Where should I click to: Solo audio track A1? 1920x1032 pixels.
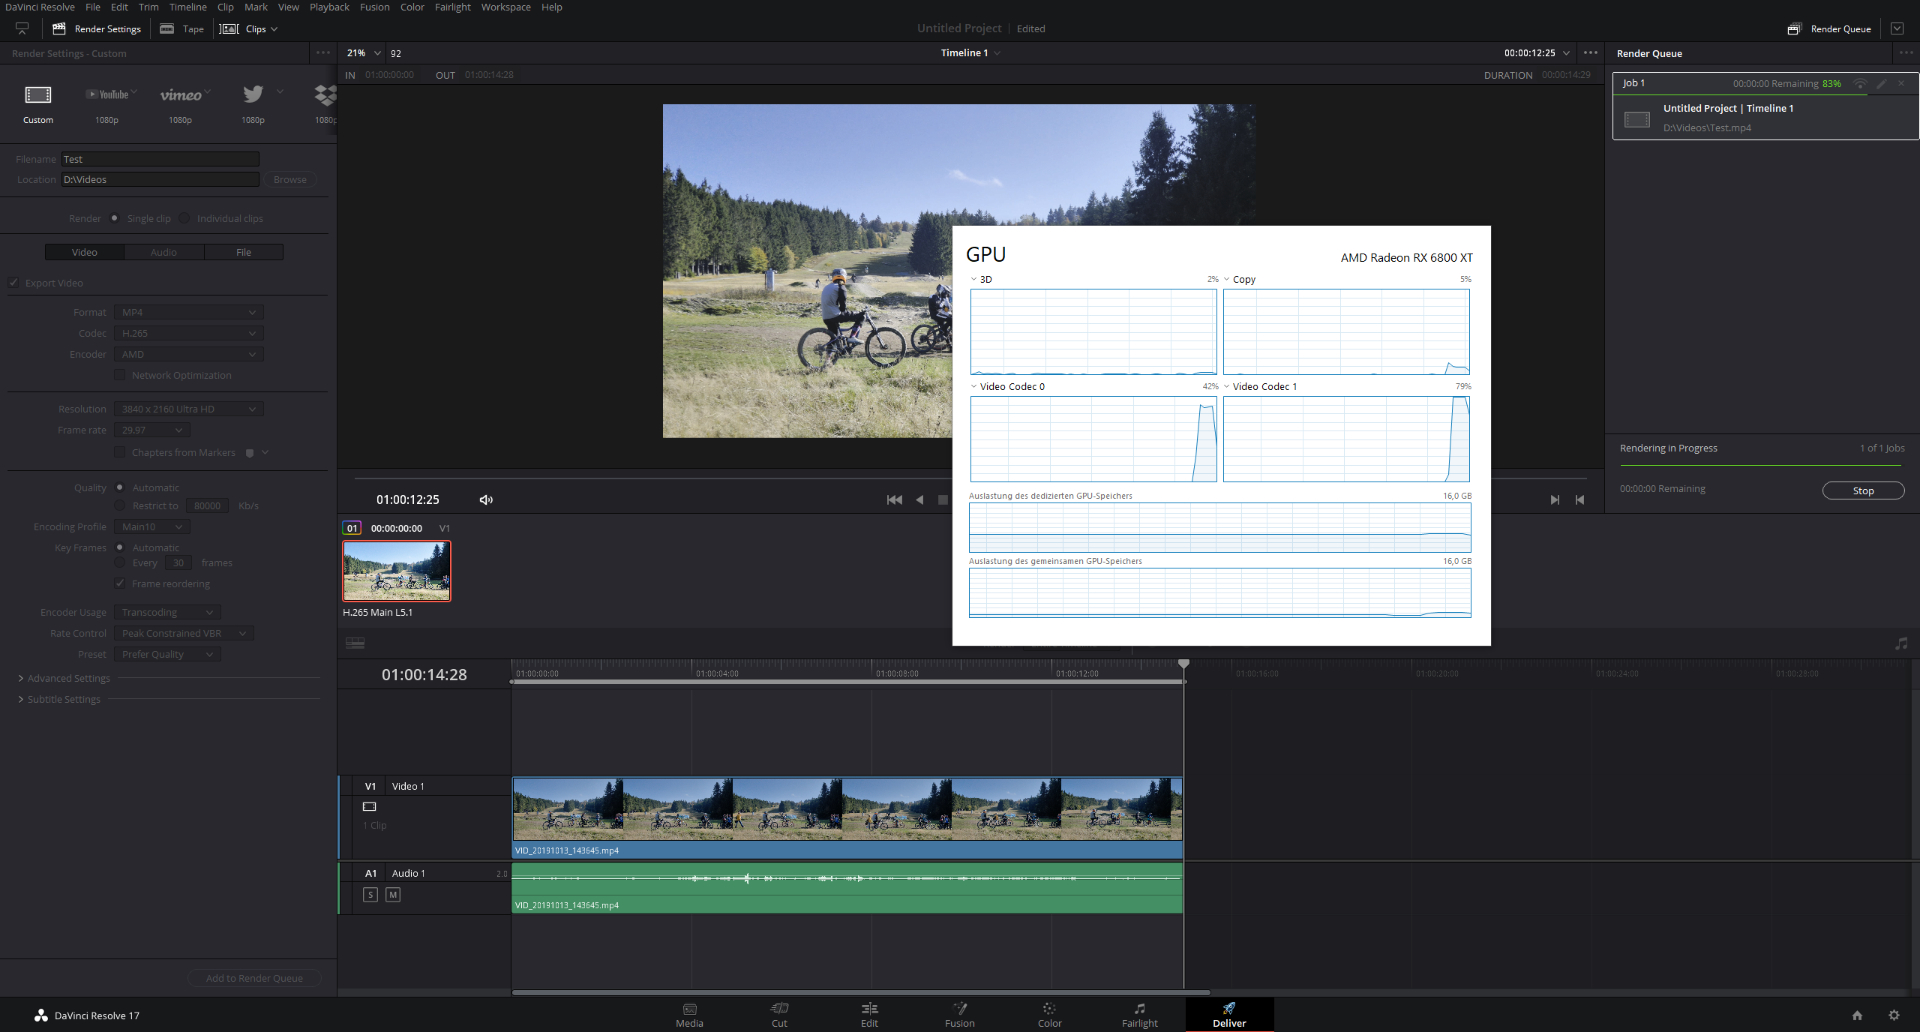pos(370,895)
